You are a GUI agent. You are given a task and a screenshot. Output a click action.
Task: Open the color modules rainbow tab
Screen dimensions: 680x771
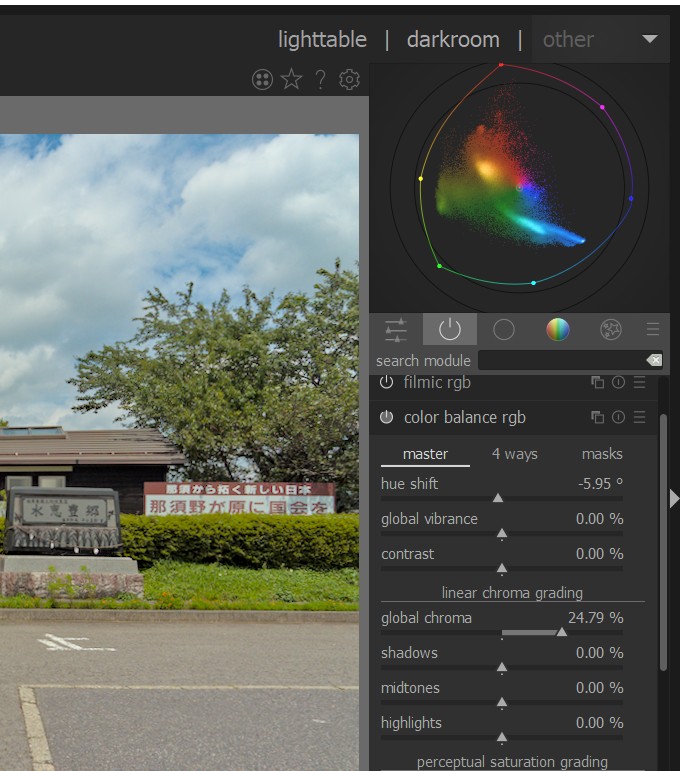click(x=558, y=329)
